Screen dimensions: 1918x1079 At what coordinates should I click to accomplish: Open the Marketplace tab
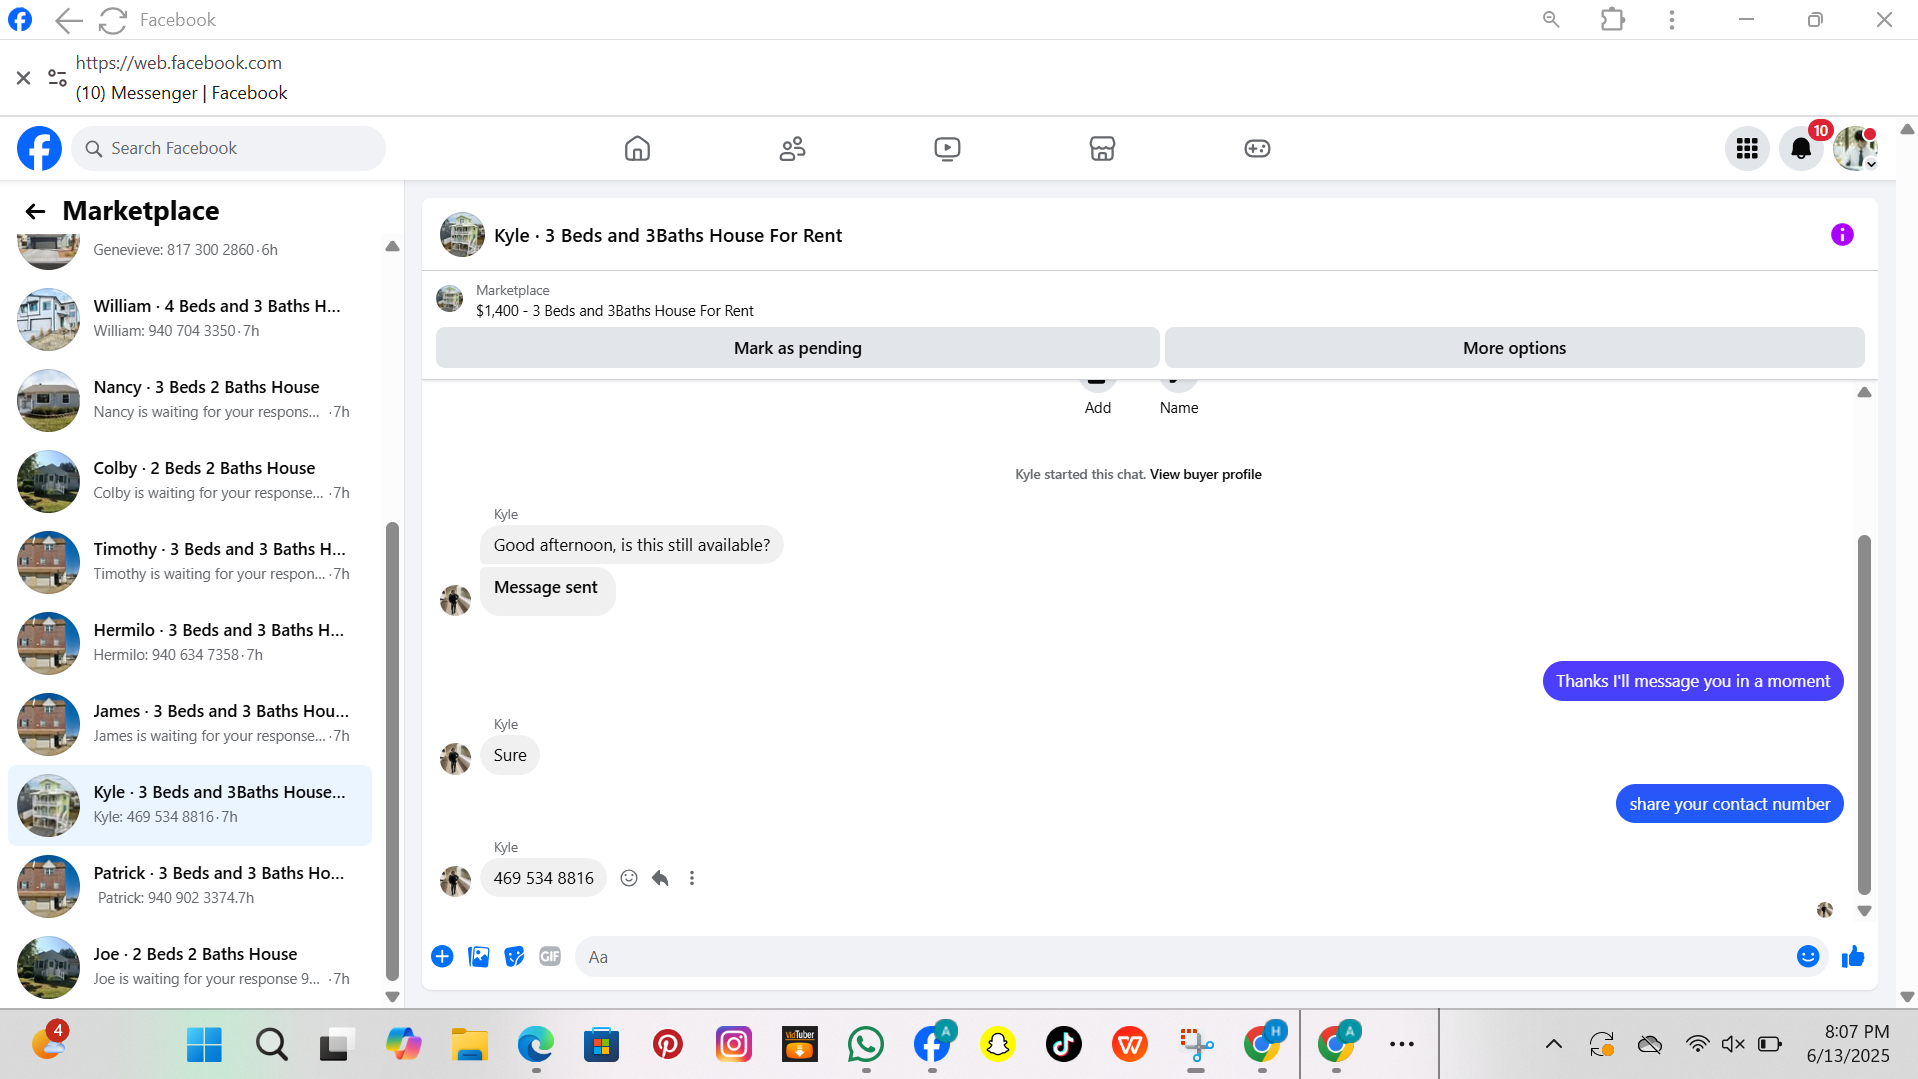pyautogui.click(x=1102, y=149)
